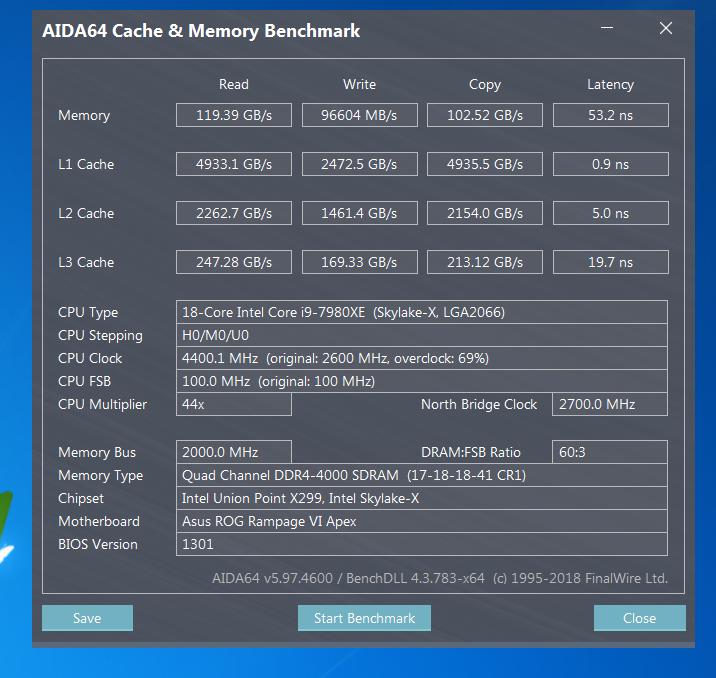Click CPU Stepping field H0/M0/U0
Image resolution: width=716 pixels, height=678 pixels.
pyautogui.click(x=422, y=335)
